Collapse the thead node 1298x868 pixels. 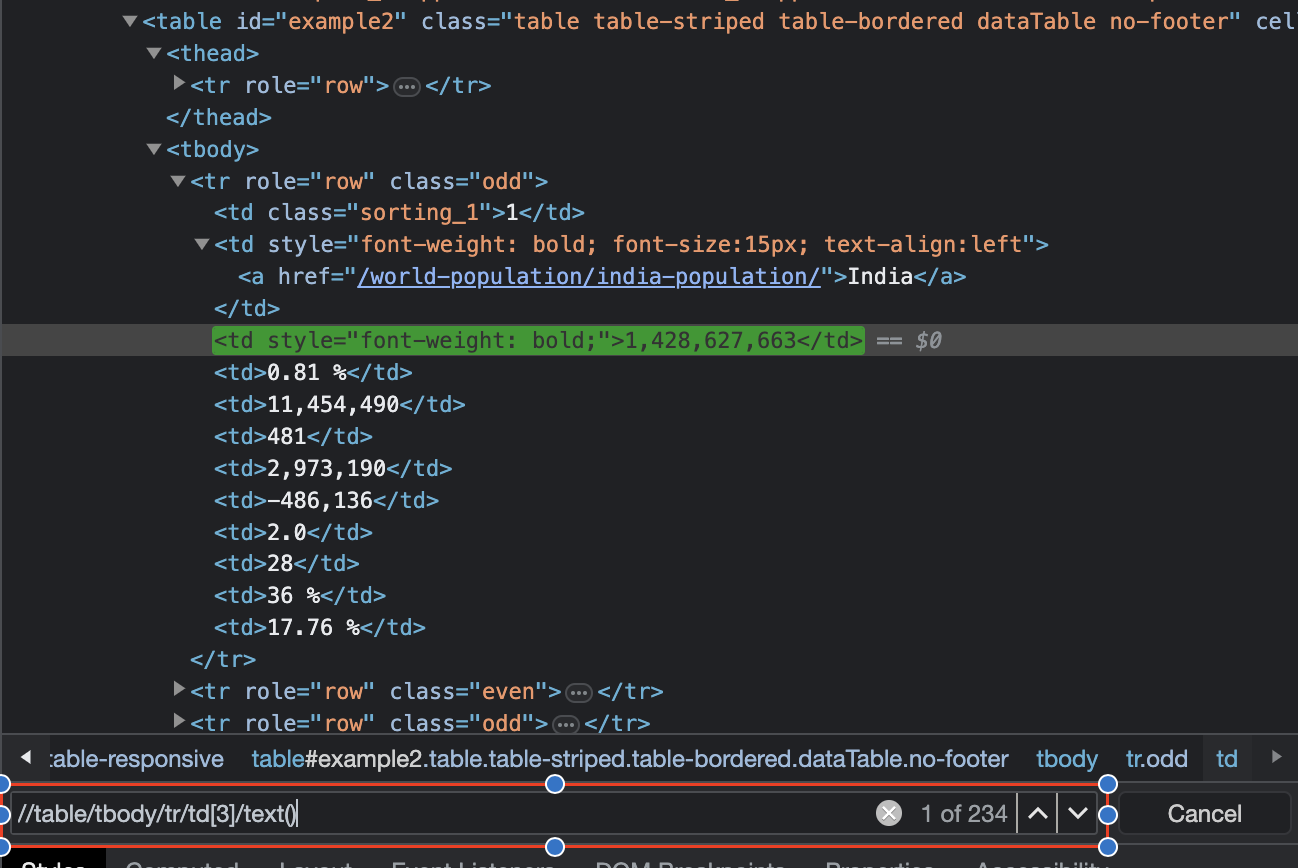coord(154,53)
